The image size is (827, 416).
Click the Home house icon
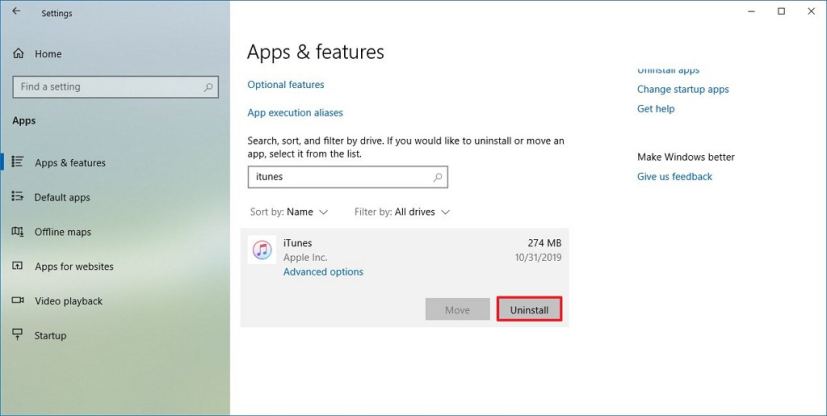pyautogui.click(x=18, y=53)
